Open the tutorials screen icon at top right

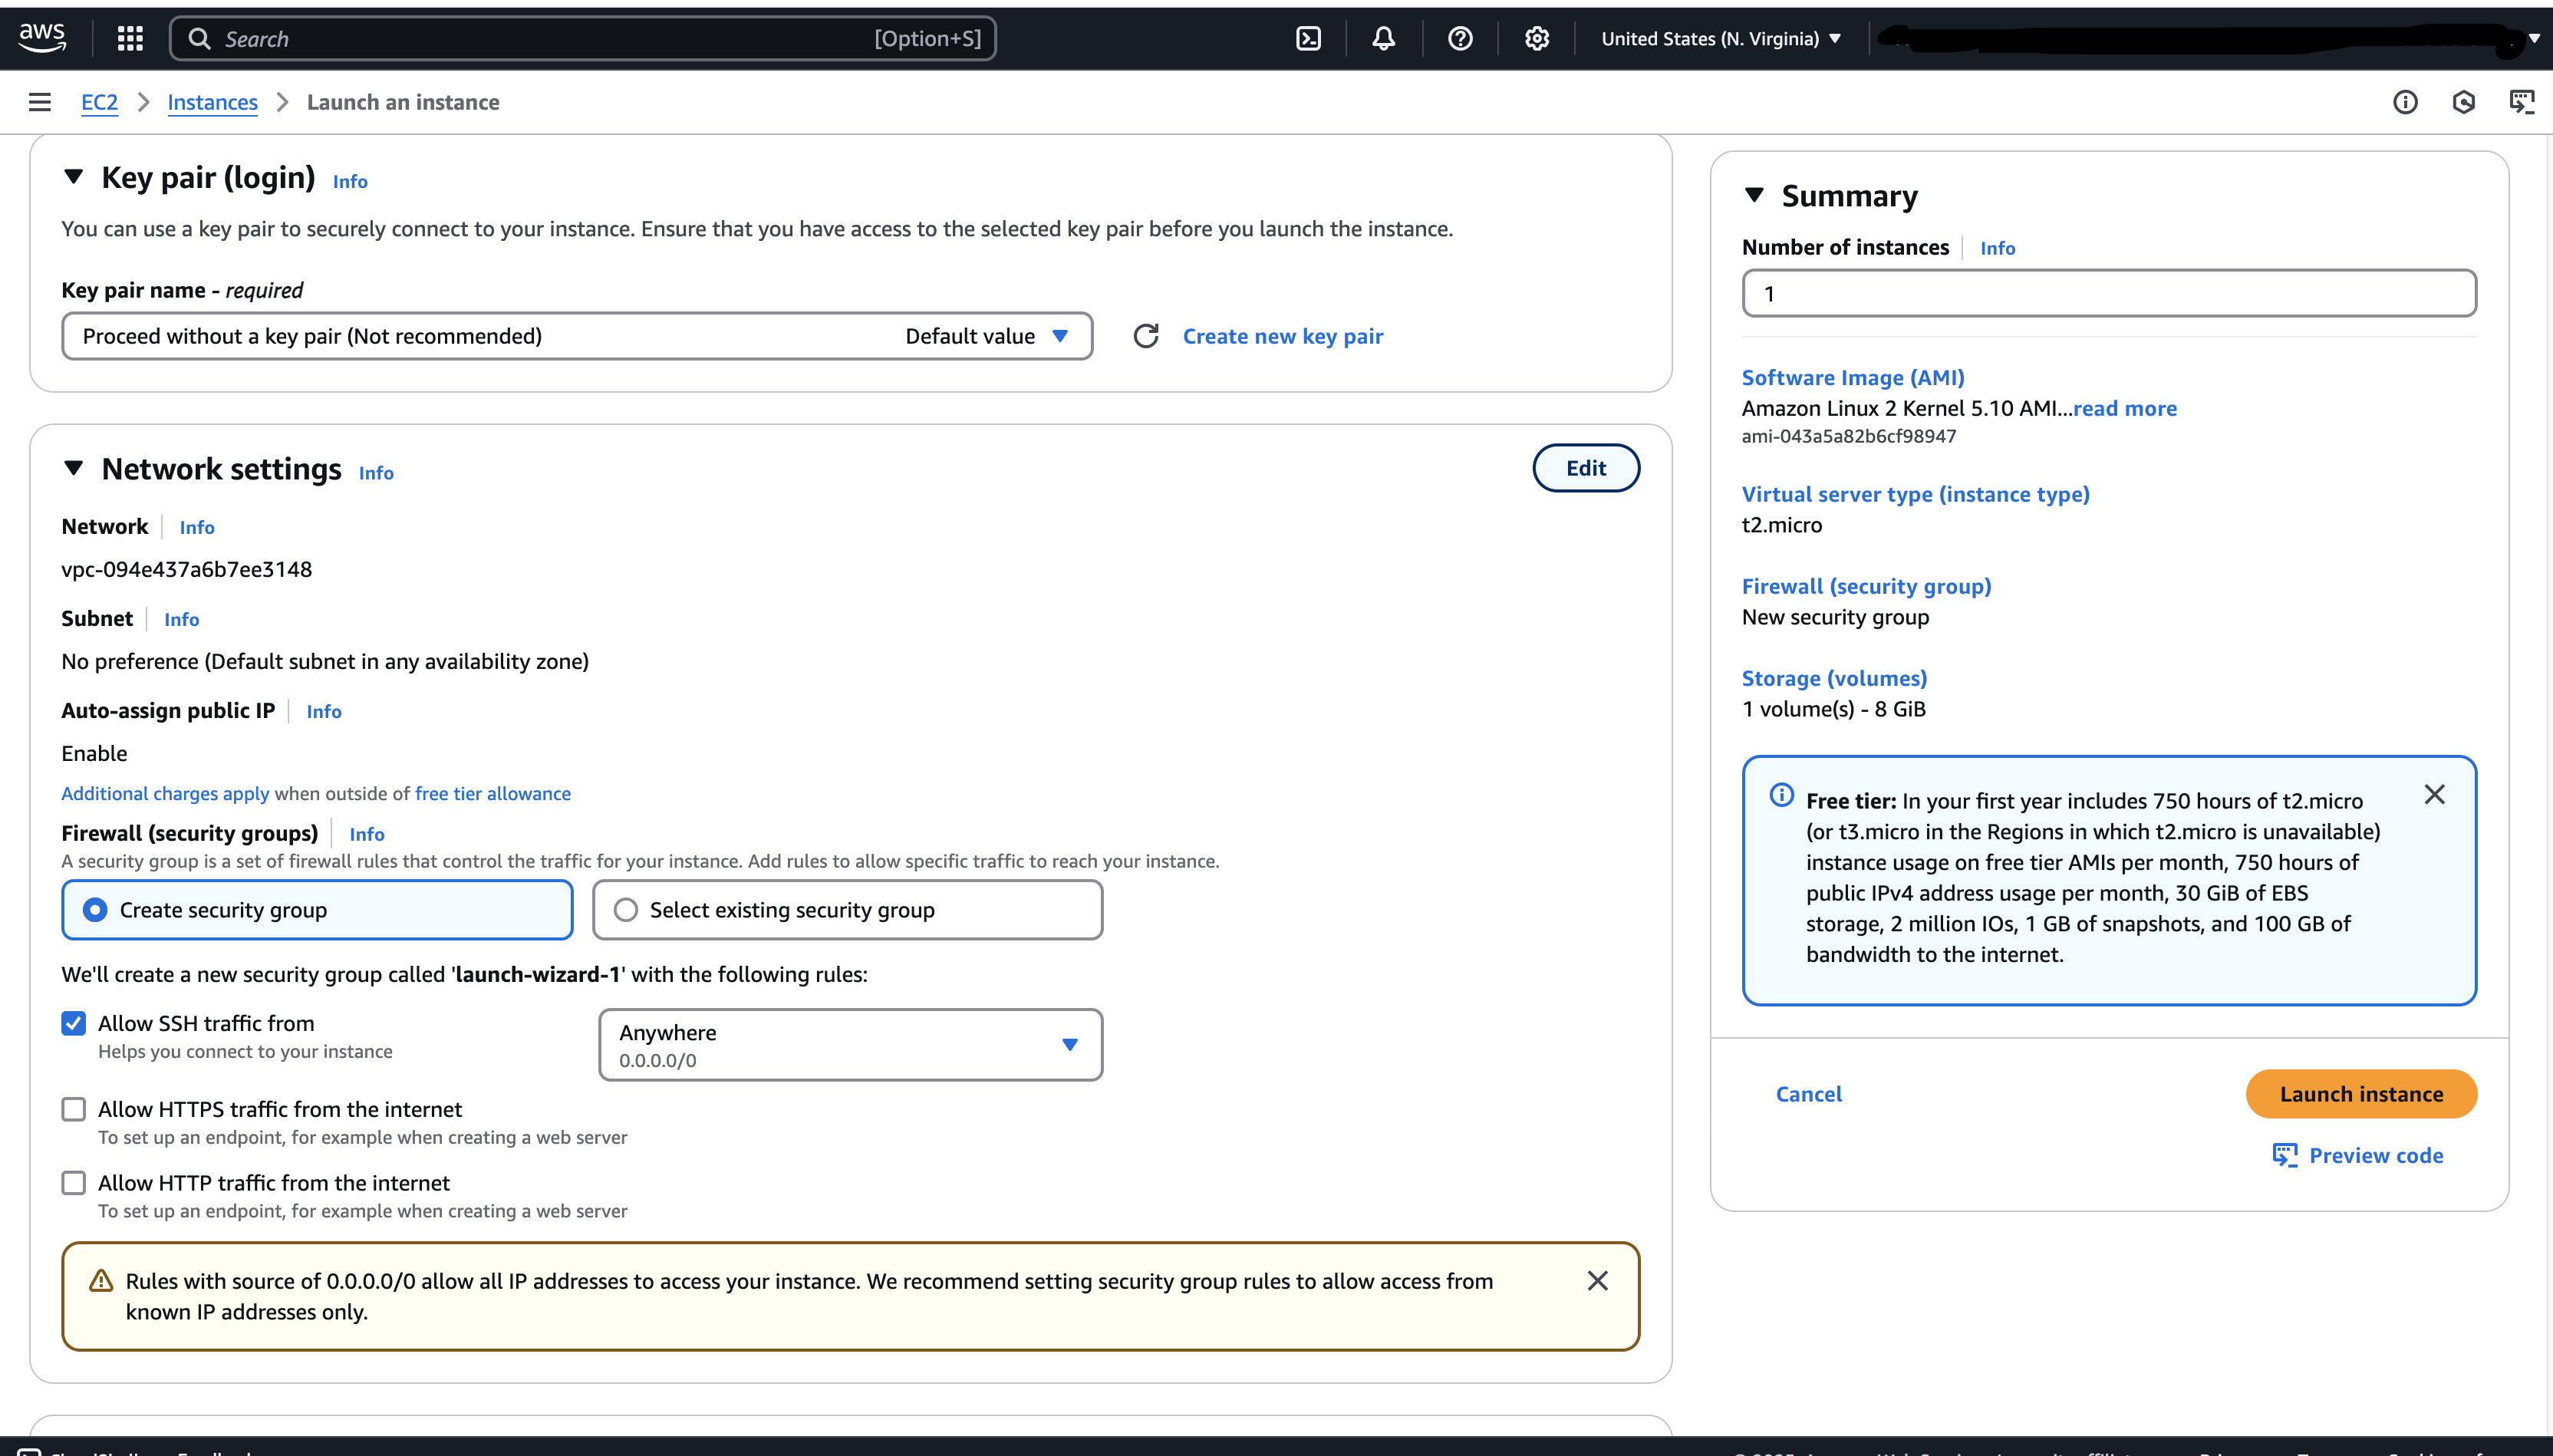(2522, 102)
